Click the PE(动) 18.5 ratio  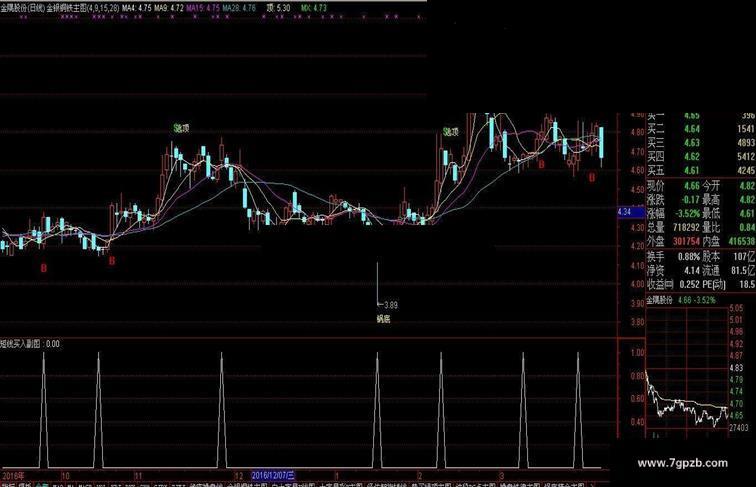747,284
